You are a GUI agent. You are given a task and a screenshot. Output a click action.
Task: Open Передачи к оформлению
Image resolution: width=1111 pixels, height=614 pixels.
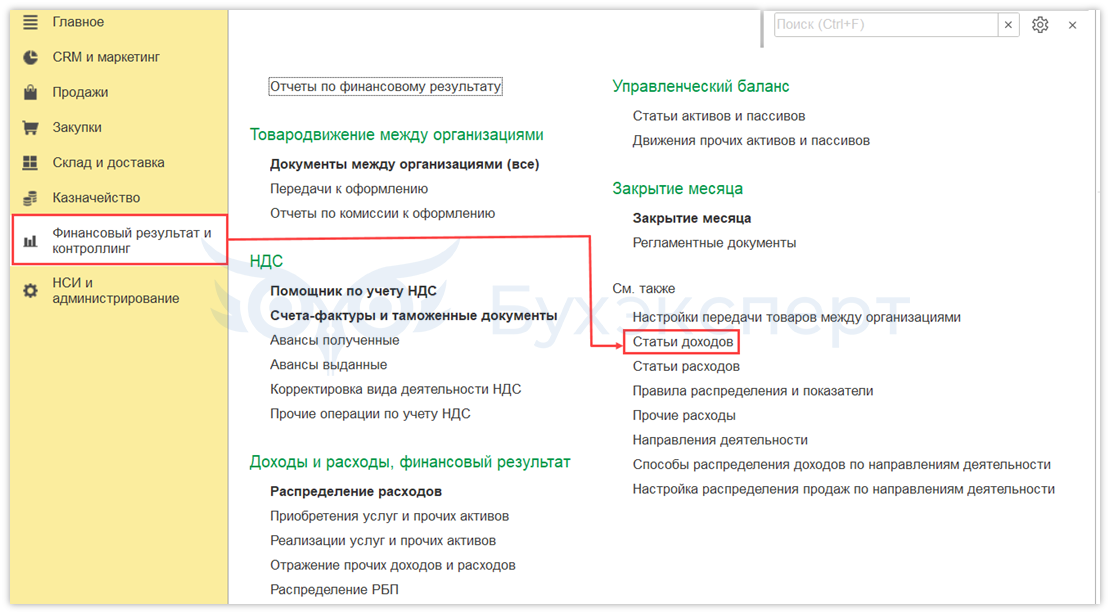(x=349, y=189)
